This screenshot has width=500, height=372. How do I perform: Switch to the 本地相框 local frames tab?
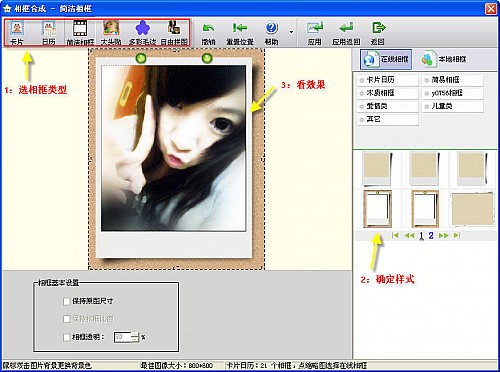pyautogui.click(x=443, y=59)
